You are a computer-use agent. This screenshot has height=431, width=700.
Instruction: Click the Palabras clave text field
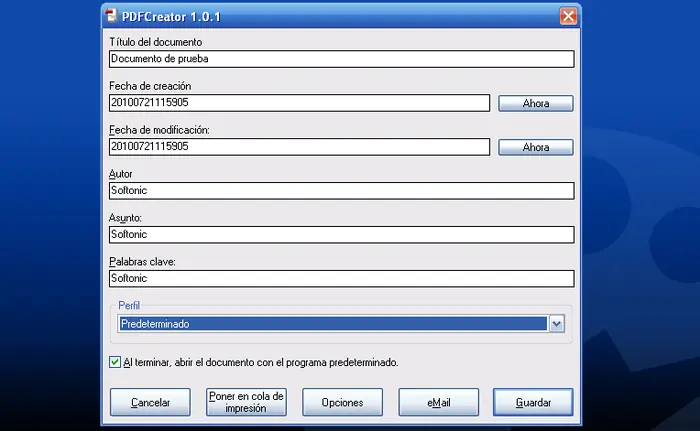(342, 278)
